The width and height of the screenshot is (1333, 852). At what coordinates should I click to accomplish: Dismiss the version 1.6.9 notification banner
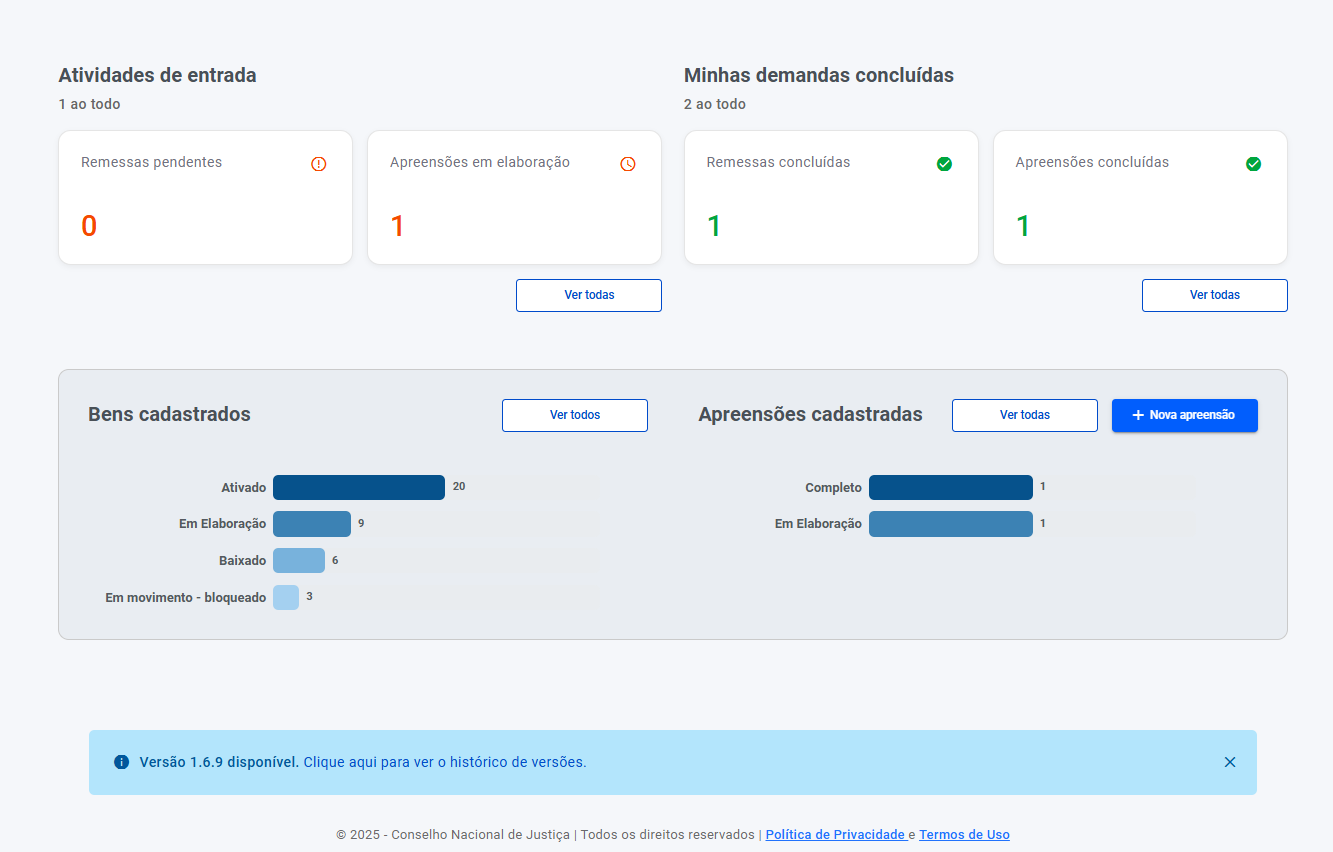point(1230,762)
